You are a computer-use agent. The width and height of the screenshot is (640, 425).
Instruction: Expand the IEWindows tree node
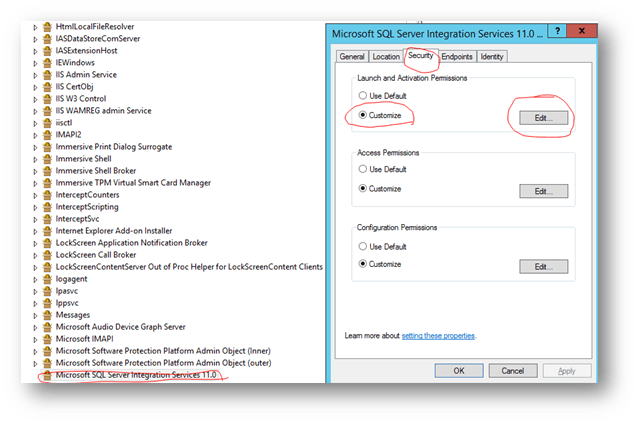[x=36, y=62]
